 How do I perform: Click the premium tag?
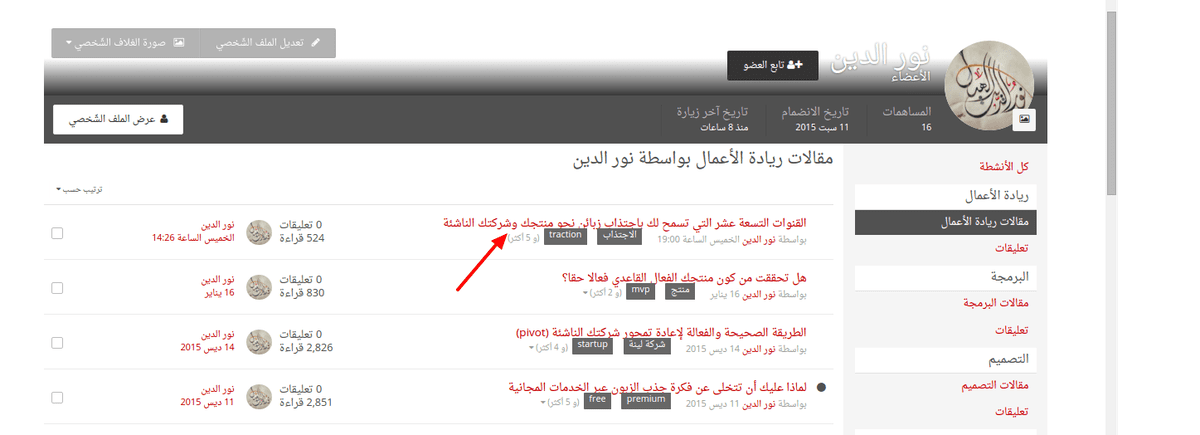click(645, 402)
